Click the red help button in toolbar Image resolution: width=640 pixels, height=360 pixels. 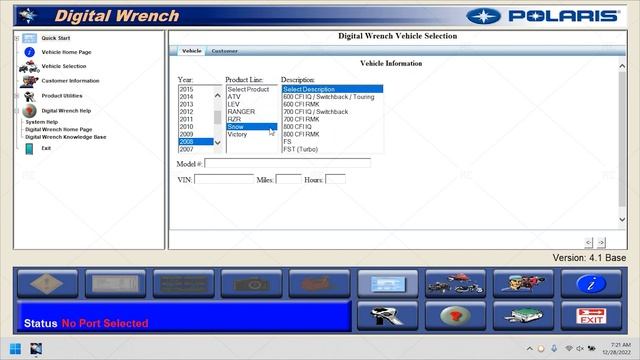pyautogui.click(x=456, y=316)
